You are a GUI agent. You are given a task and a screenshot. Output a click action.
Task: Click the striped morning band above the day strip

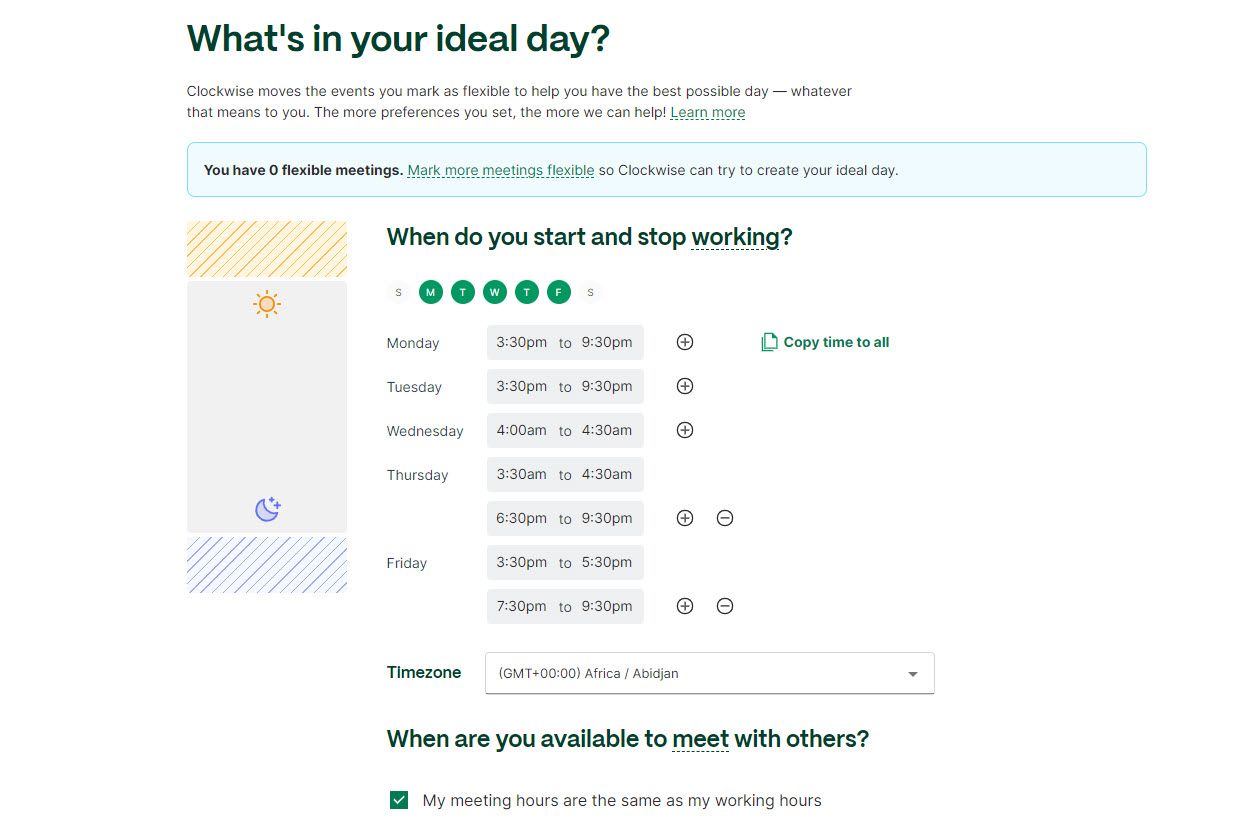(x=266, y=248)
